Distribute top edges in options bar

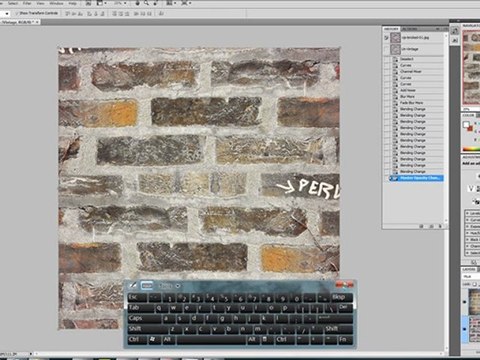(114, 14)
